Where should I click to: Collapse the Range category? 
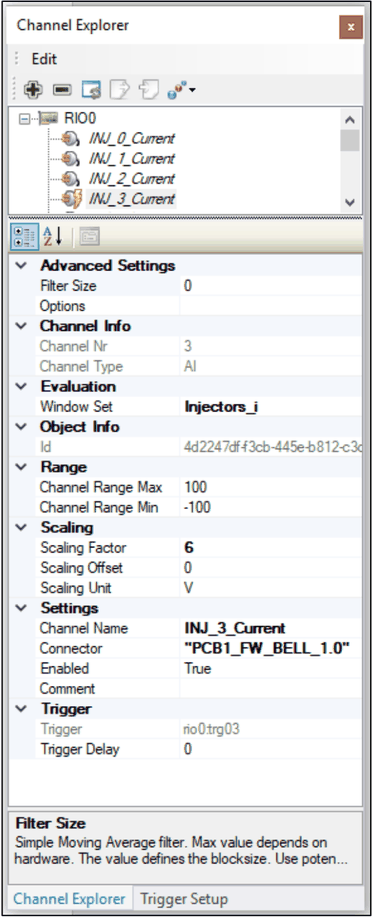coord(22,467)
